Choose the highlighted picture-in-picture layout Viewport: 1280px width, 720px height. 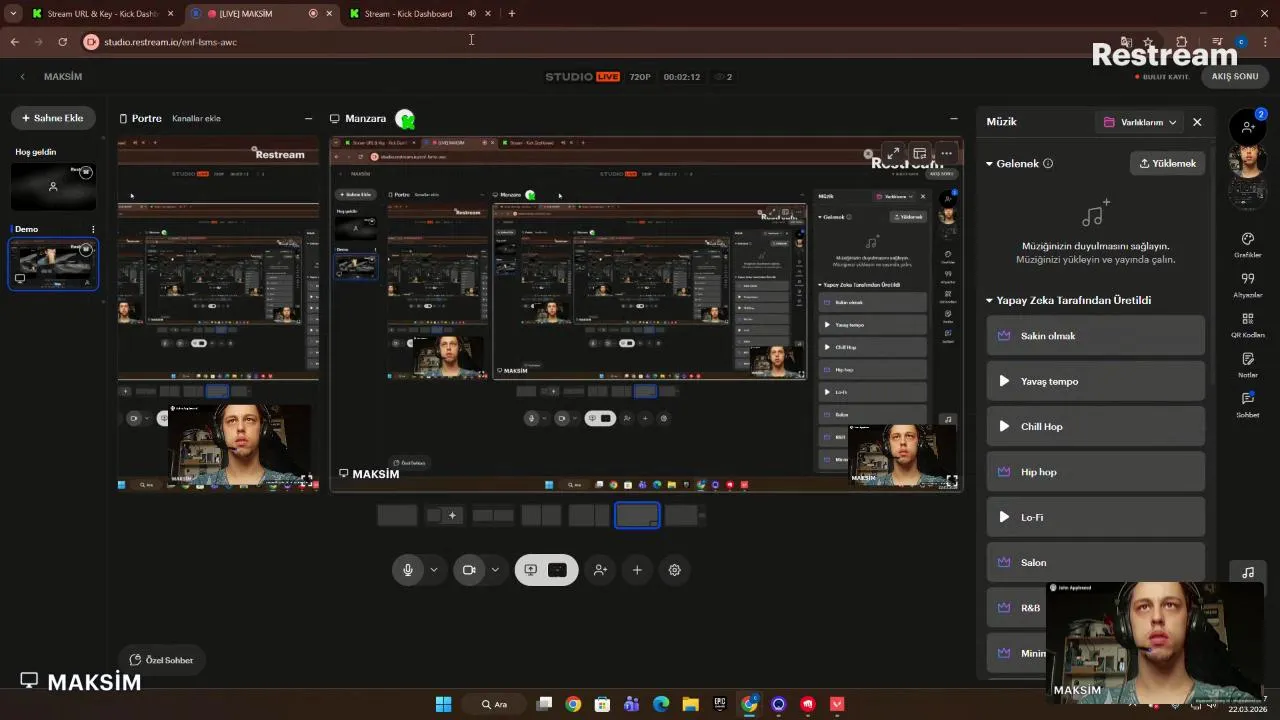click(637, 515)
